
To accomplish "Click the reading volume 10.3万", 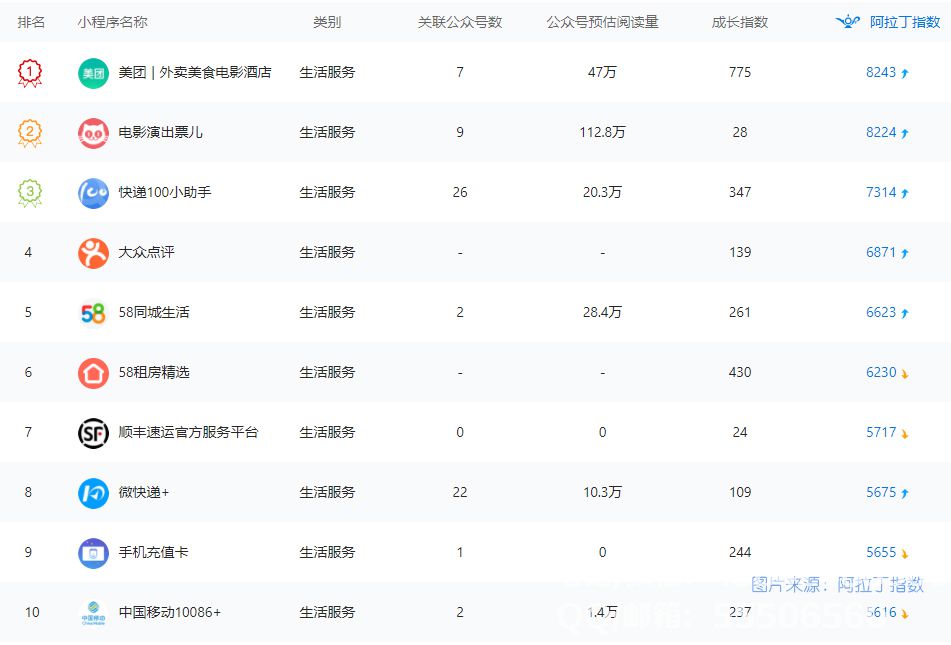I will [602, 492].
